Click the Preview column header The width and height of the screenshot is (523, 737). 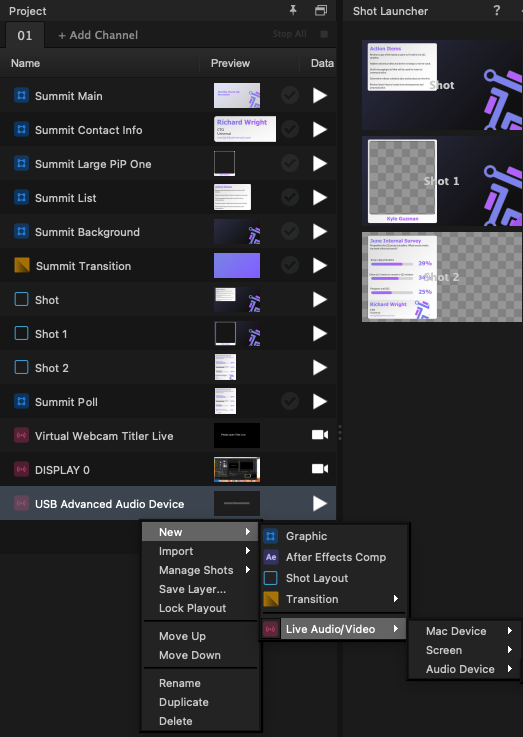point(230,63)
